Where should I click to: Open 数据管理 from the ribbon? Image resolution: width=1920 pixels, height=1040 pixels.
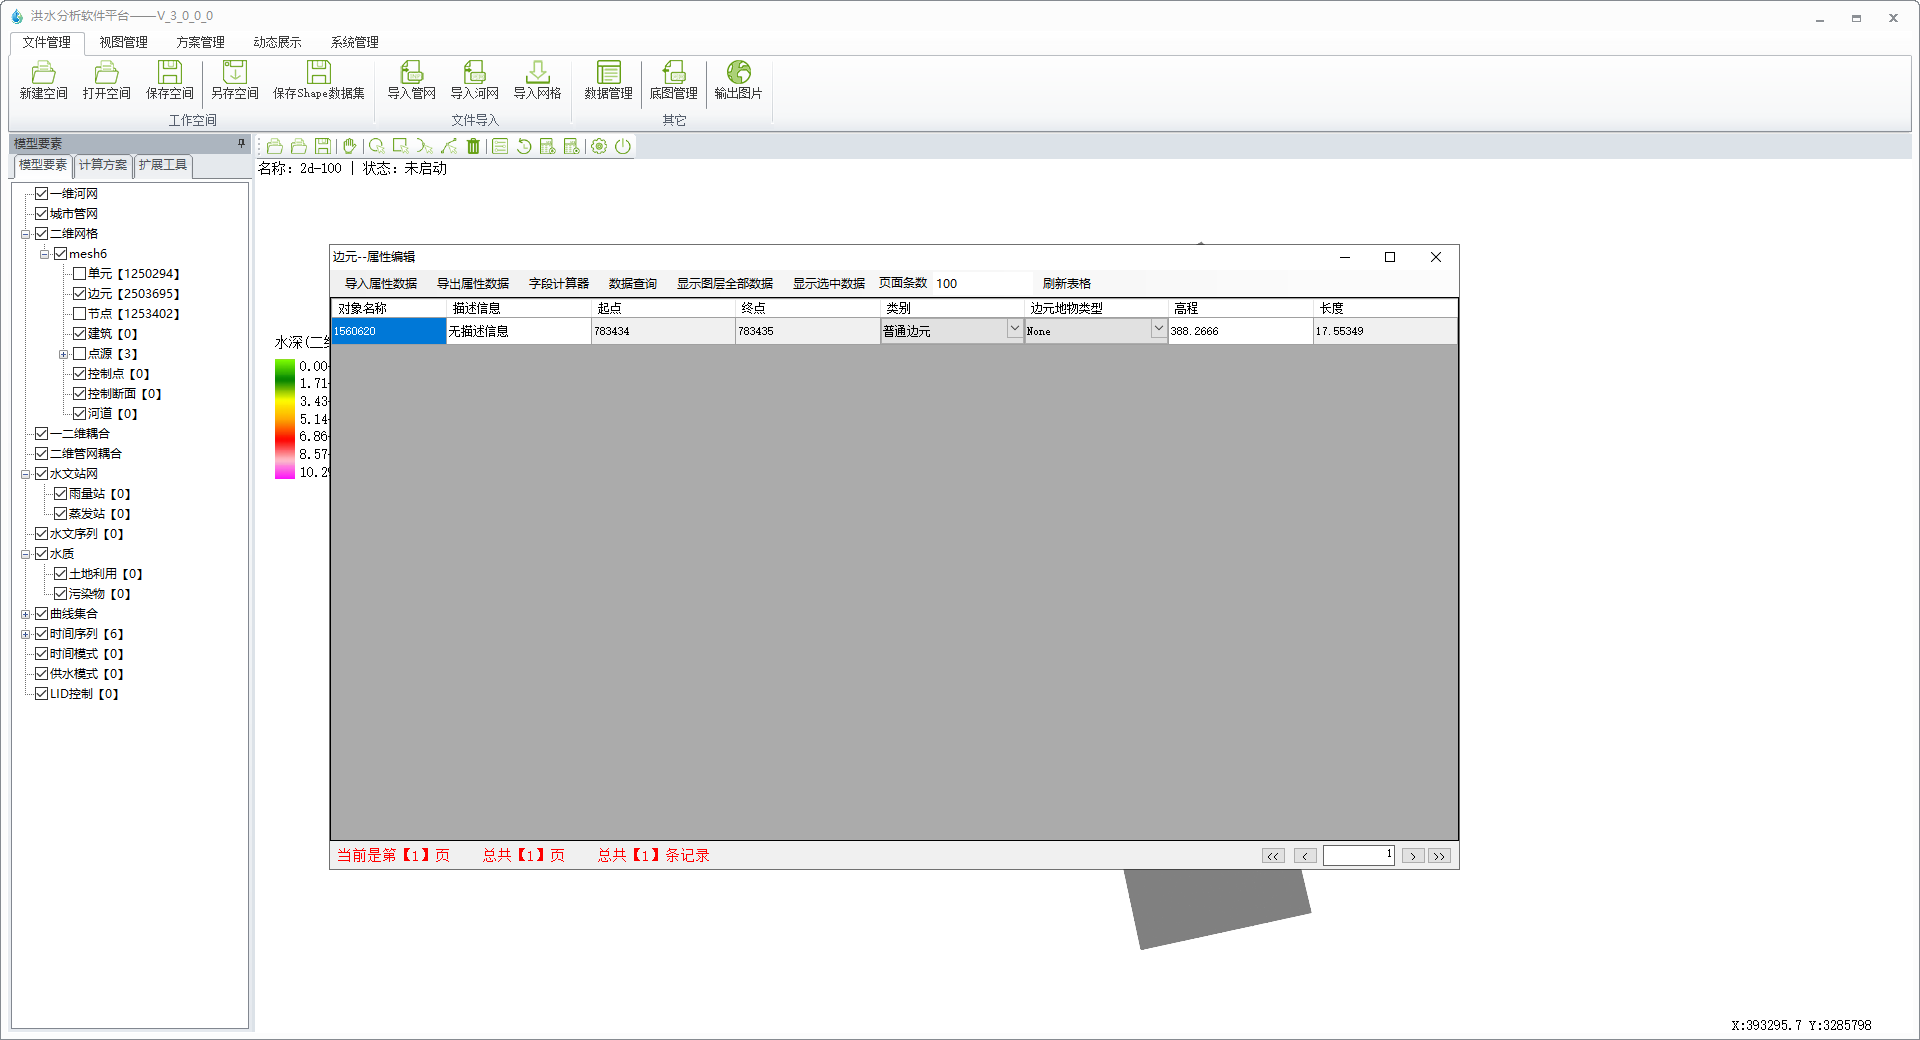[x=608, y=80]
